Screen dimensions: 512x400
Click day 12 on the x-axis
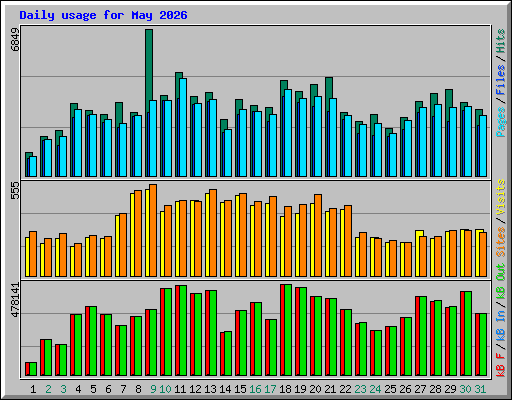tap(195, 389)
